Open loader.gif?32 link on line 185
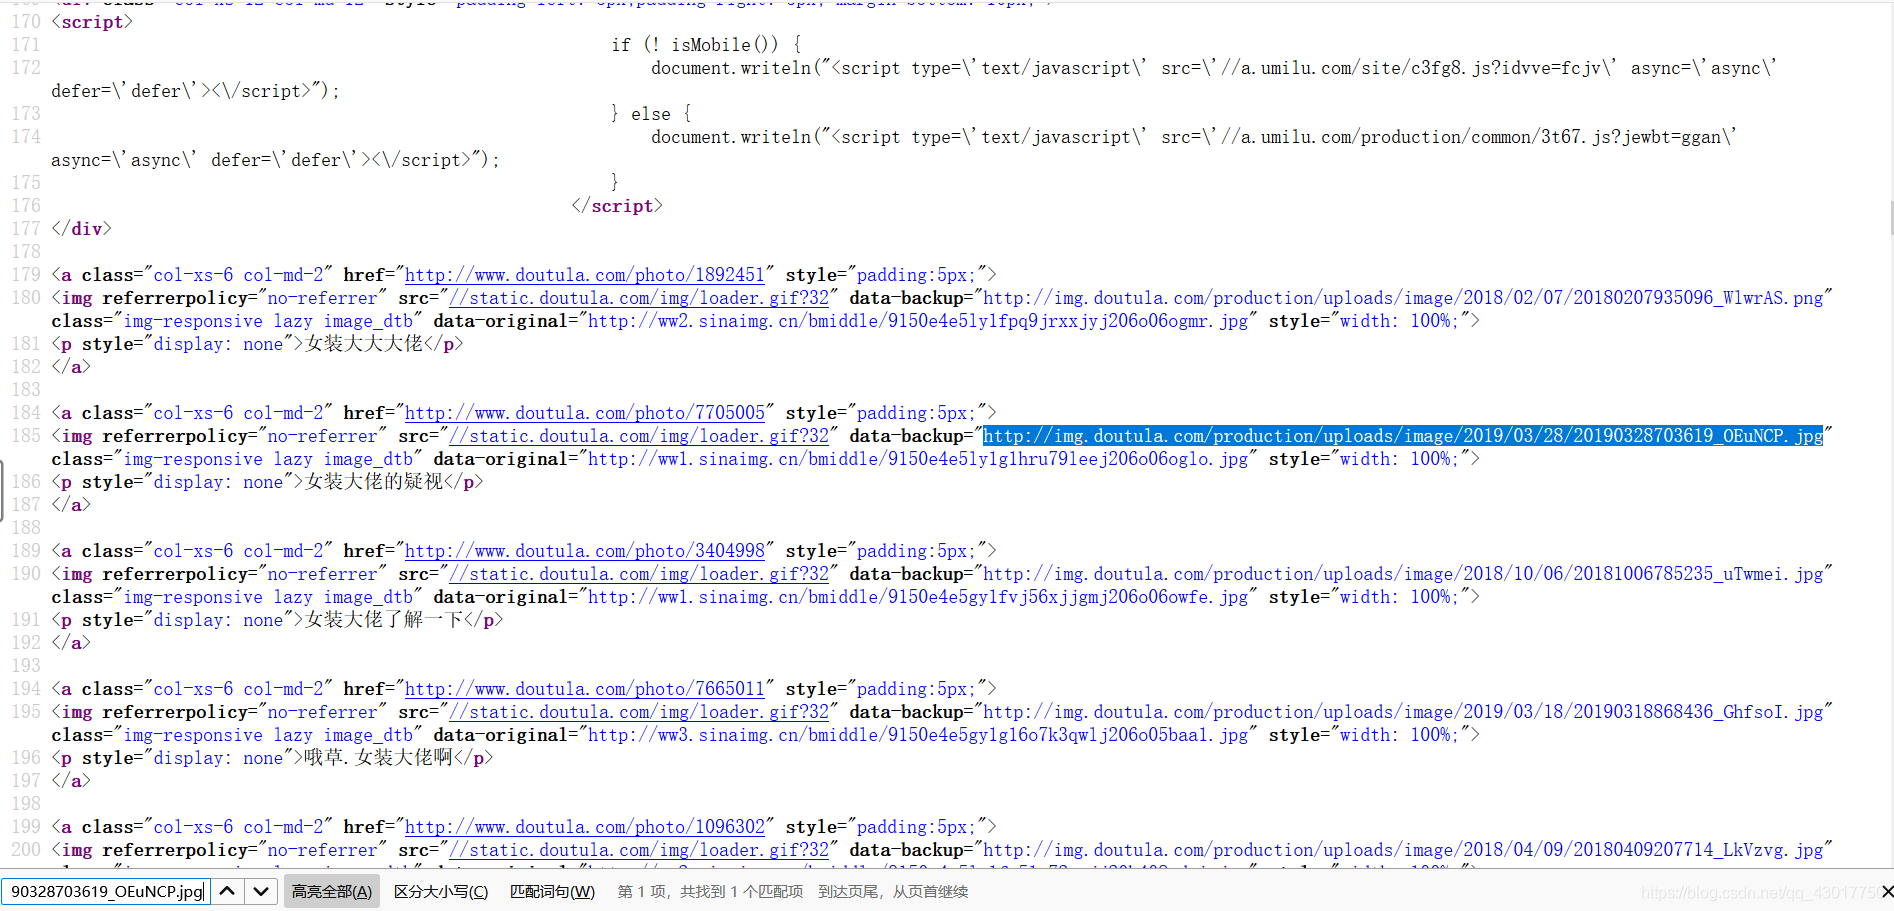 (640, 436)
